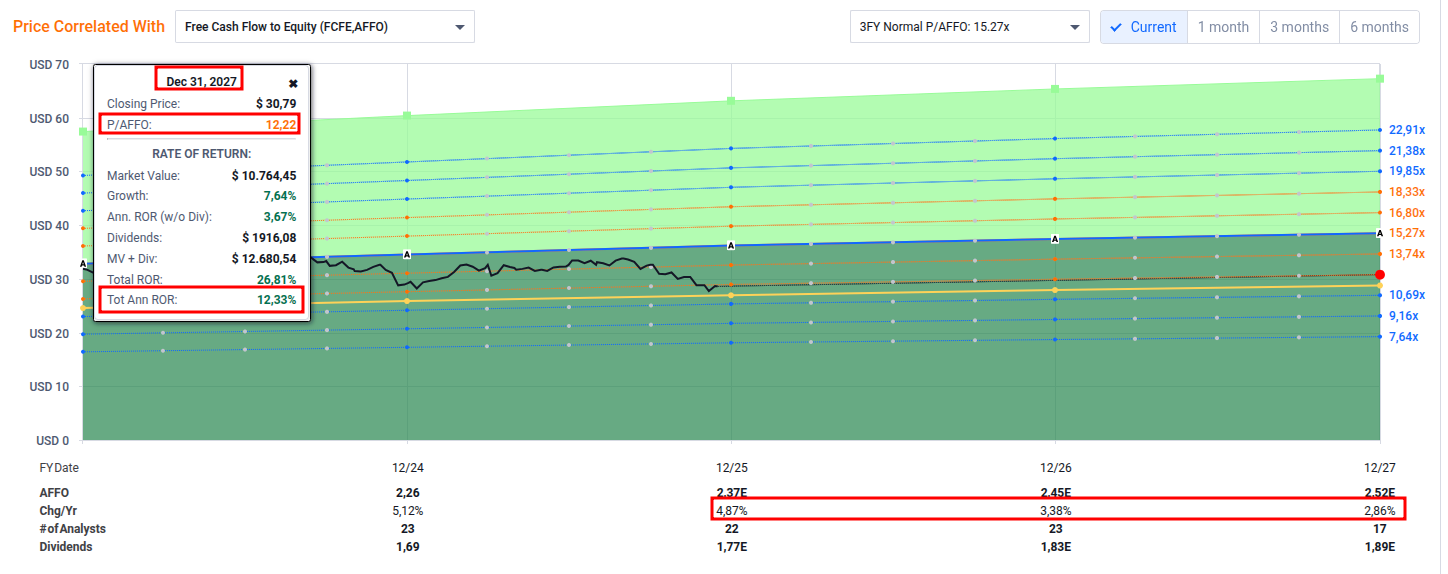This screenshot has height=574, width=1448.
Task: Click the 'A' marker at the 12/27 edge
Action: click(1380, 233)
